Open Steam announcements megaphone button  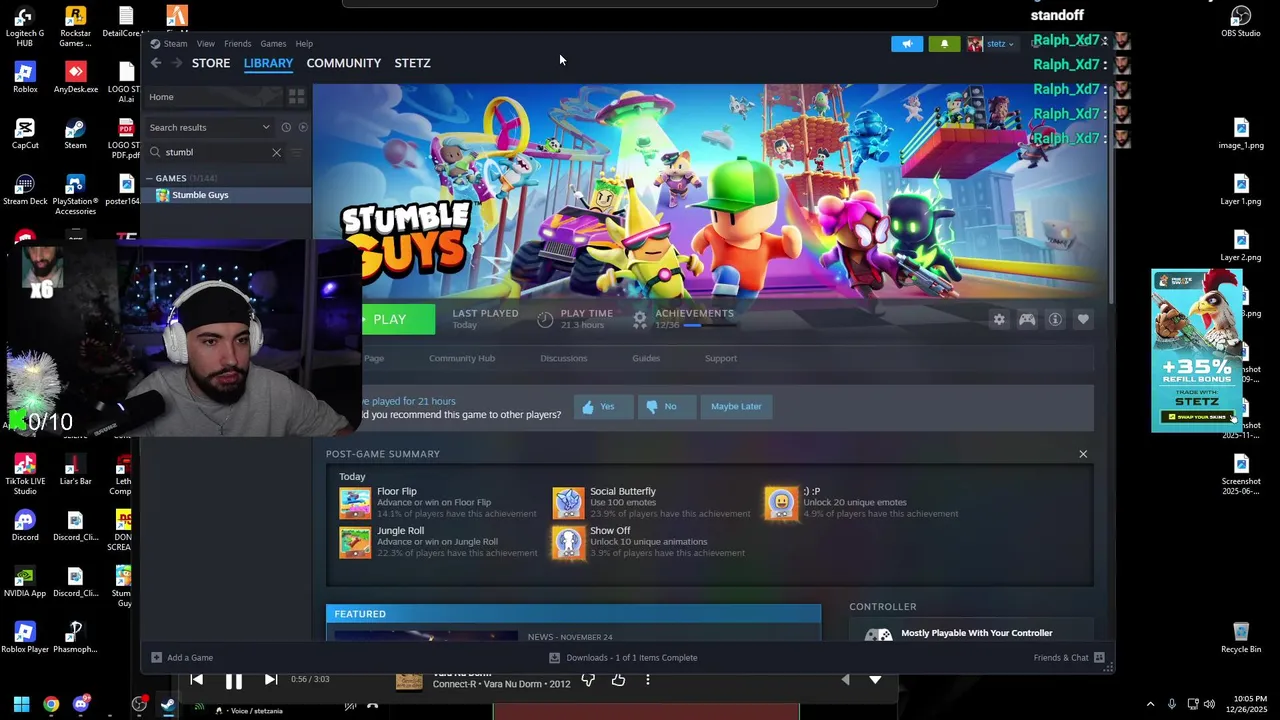[x=907, y=44]
